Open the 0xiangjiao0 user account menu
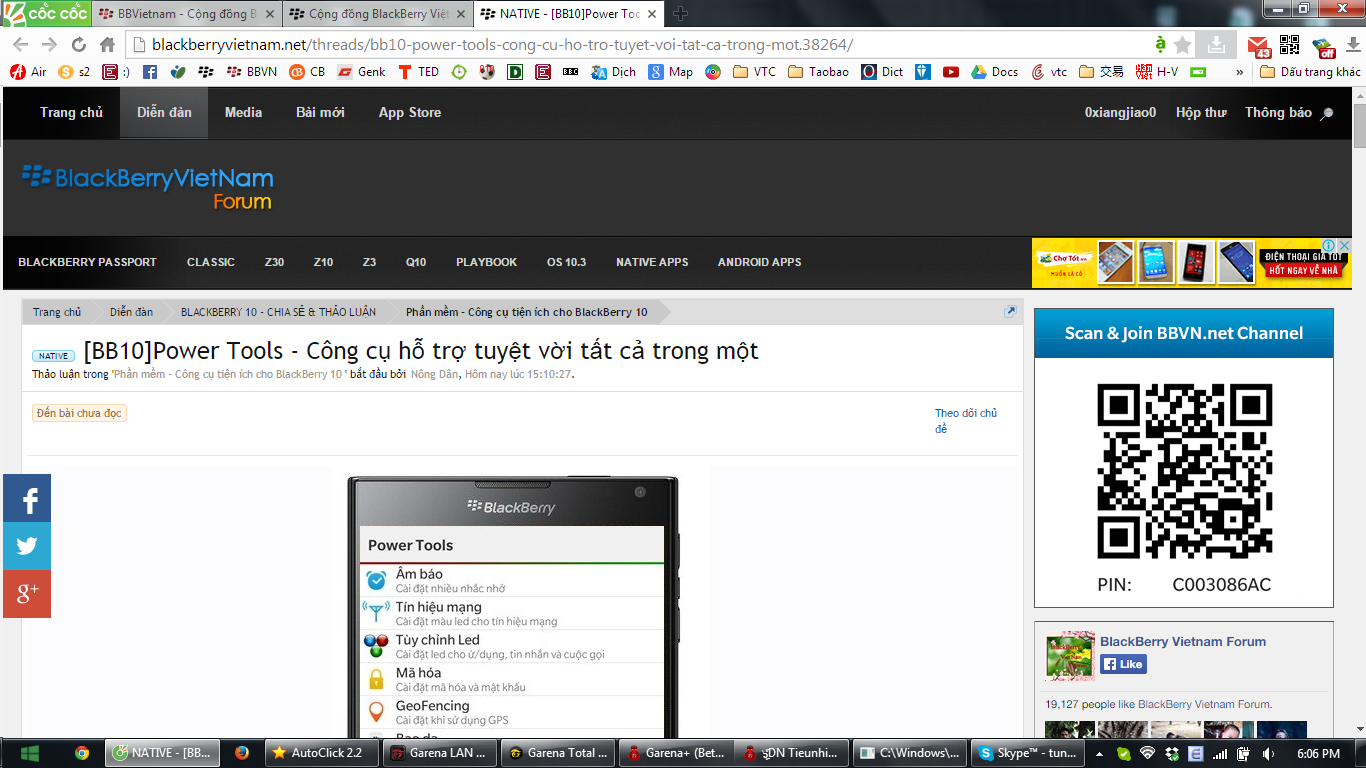Image resolution: width=1366 pixels, height=768 pixels. [x=1120, y=113]
